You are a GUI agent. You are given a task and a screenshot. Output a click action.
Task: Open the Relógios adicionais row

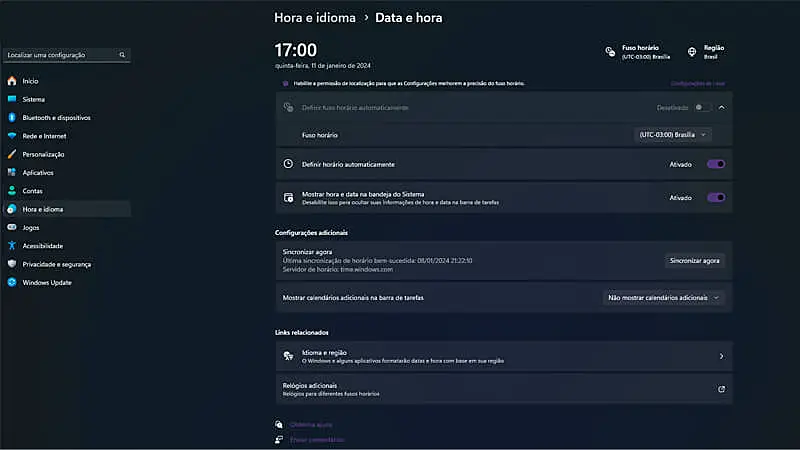tap(504, 389)
